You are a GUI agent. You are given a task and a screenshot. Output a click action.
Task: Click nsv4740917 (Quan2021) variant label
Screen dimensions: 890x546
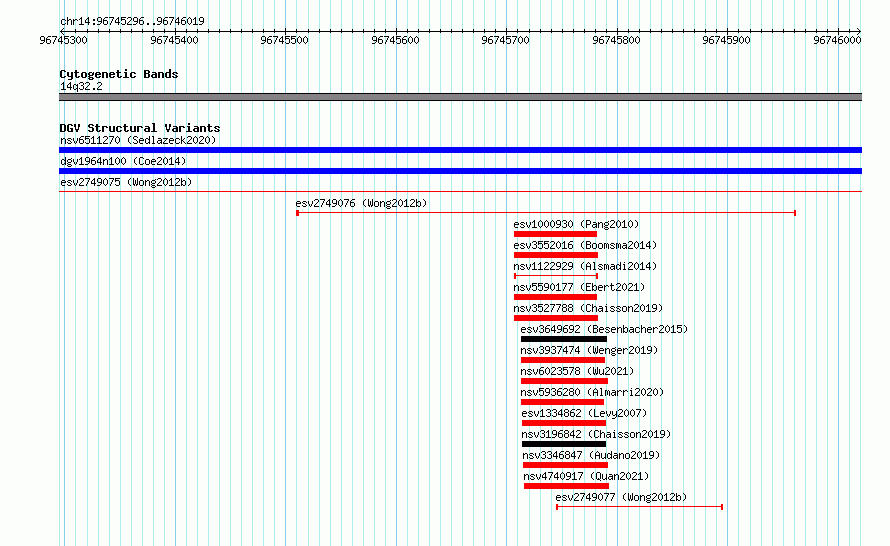586,476
